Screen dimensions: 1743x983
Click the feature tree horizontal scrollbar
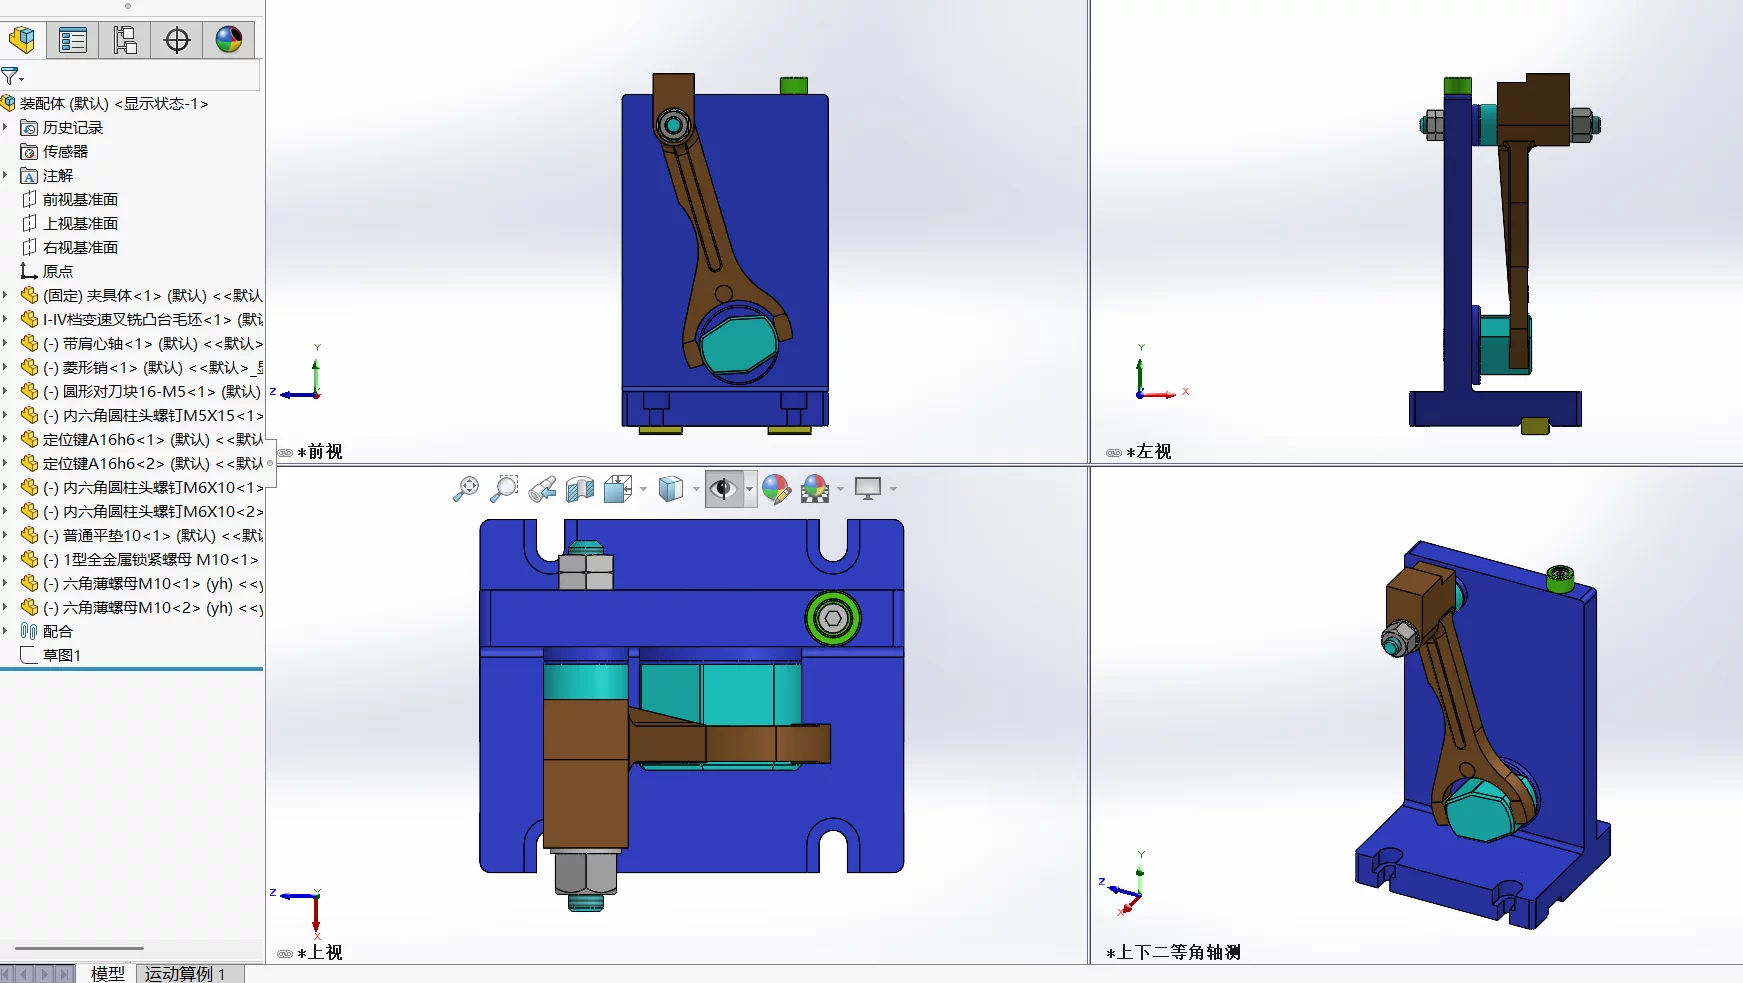click(79, 948)
